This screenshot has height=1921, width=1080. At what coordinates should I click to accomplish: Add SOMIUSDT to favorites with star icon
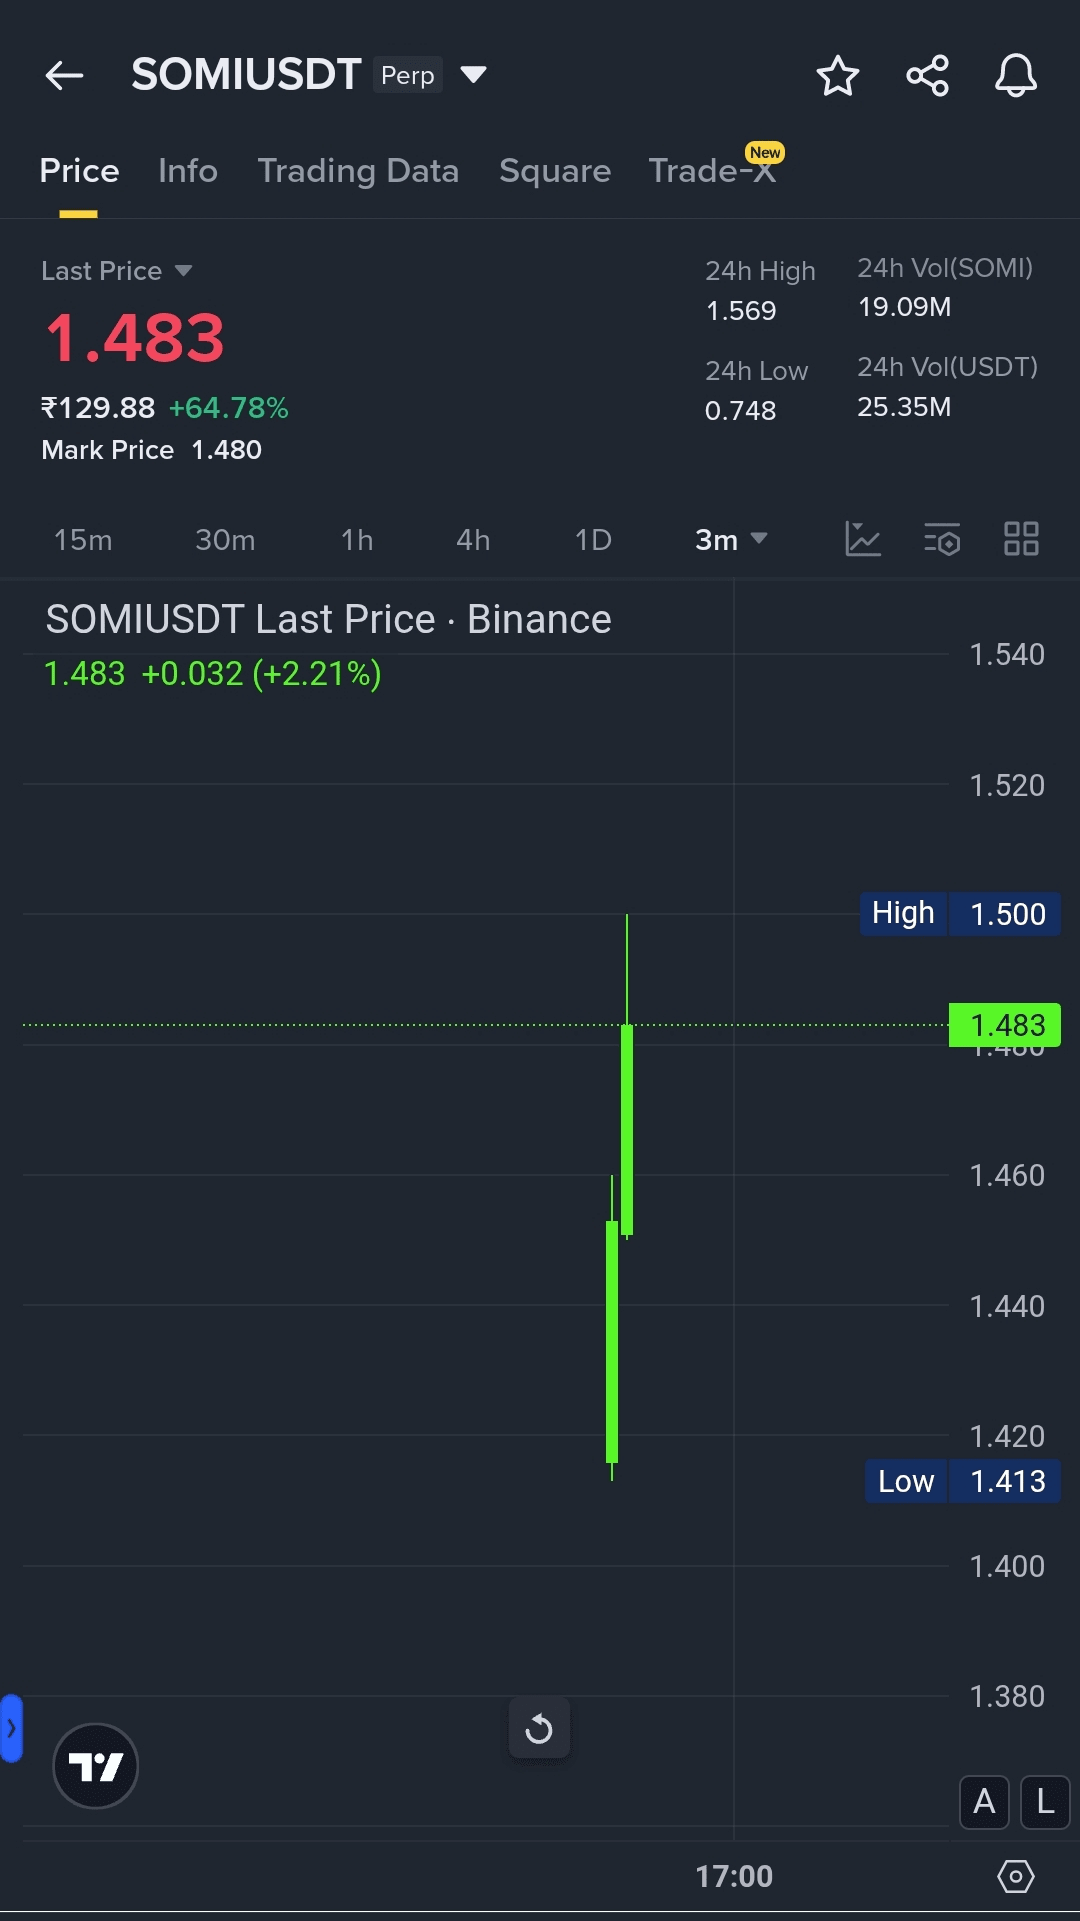click(x=837, y=76)
